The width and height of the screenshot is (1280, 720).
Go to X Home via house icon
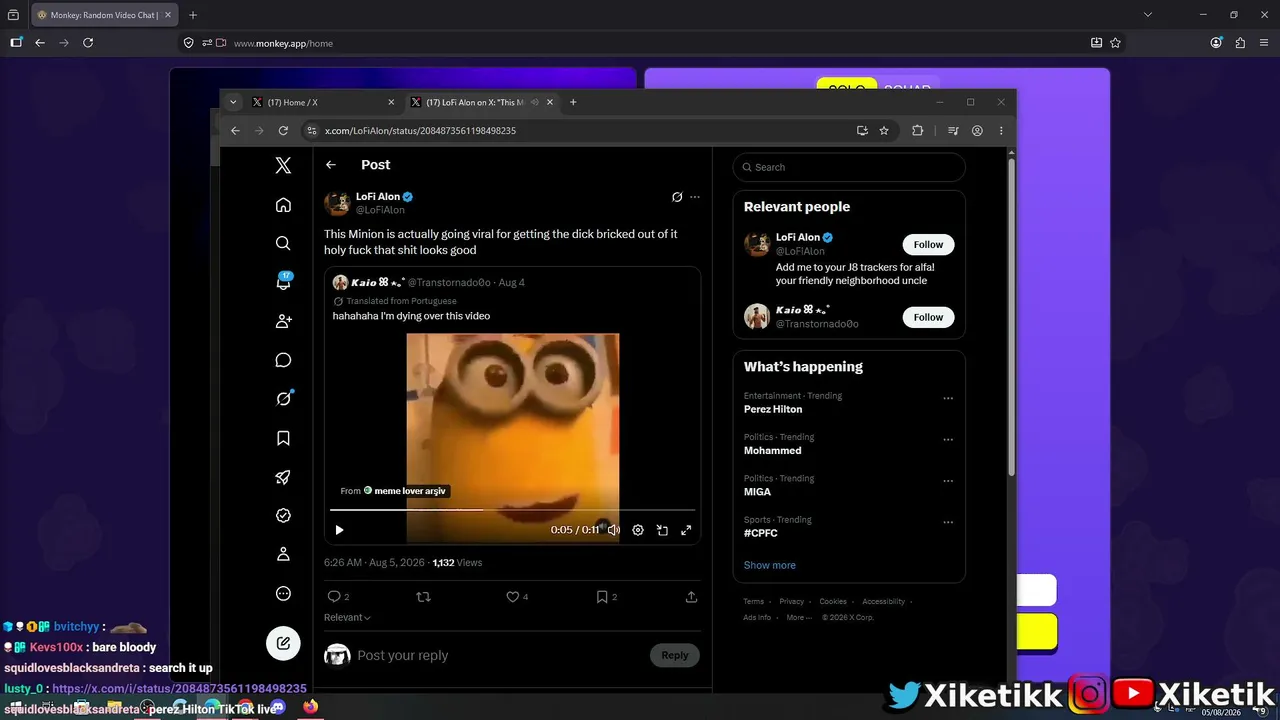tap(283, 205)
